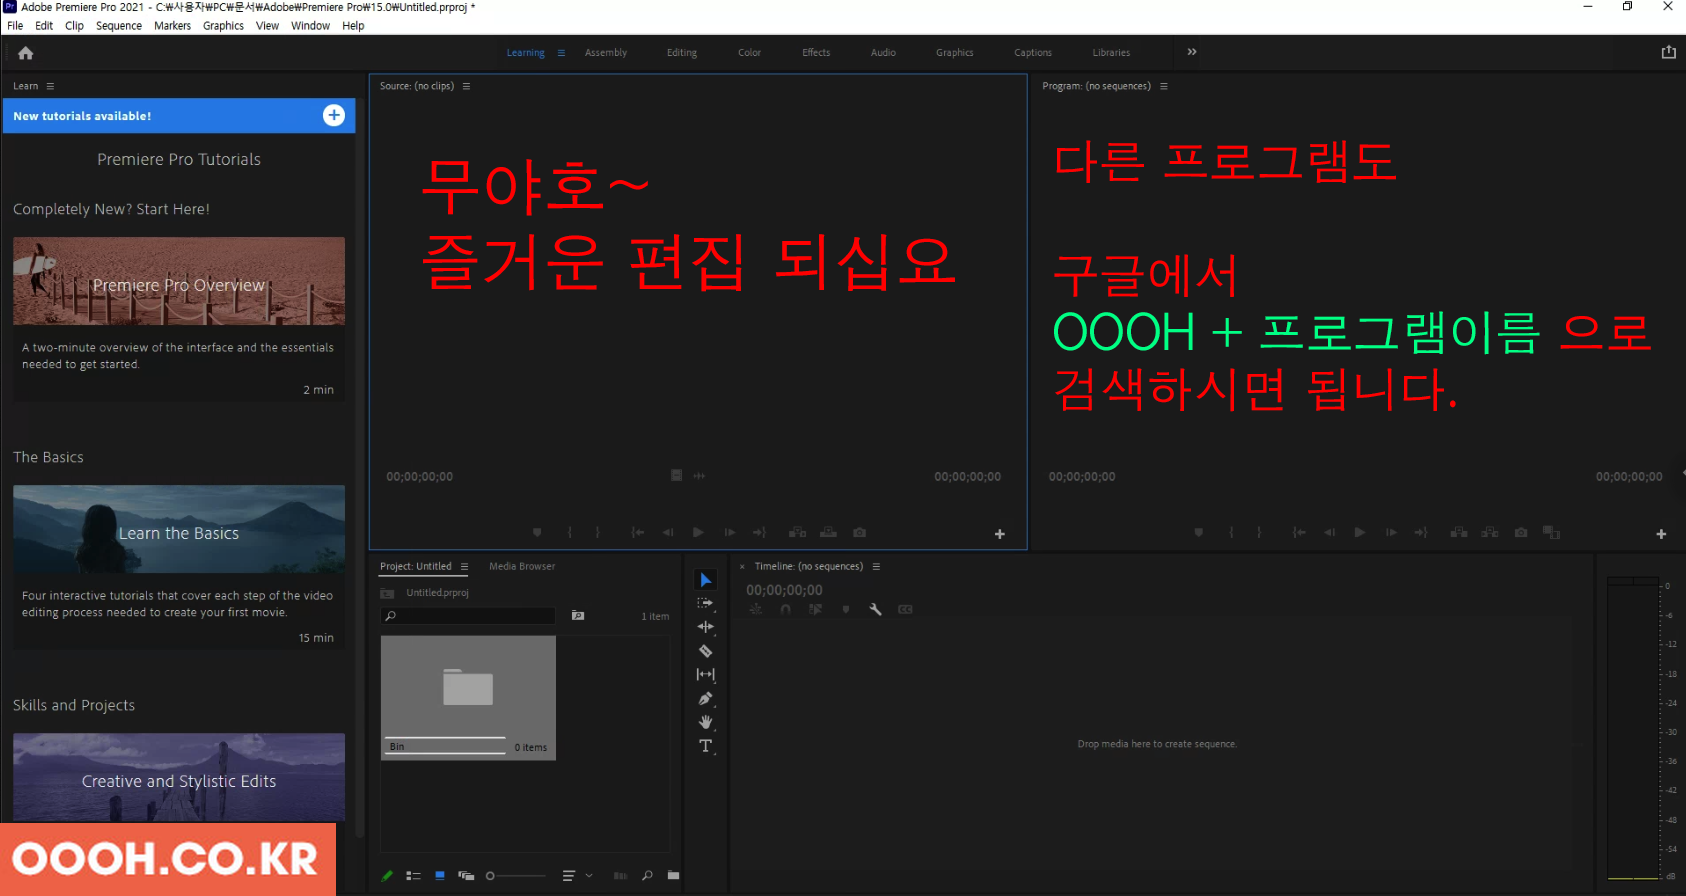Image resolution: width=1686 pixels, height=896 pixels.
Task: Open Program monitor panel menu
Action: pyautogui.click(x=1163, y=86)
